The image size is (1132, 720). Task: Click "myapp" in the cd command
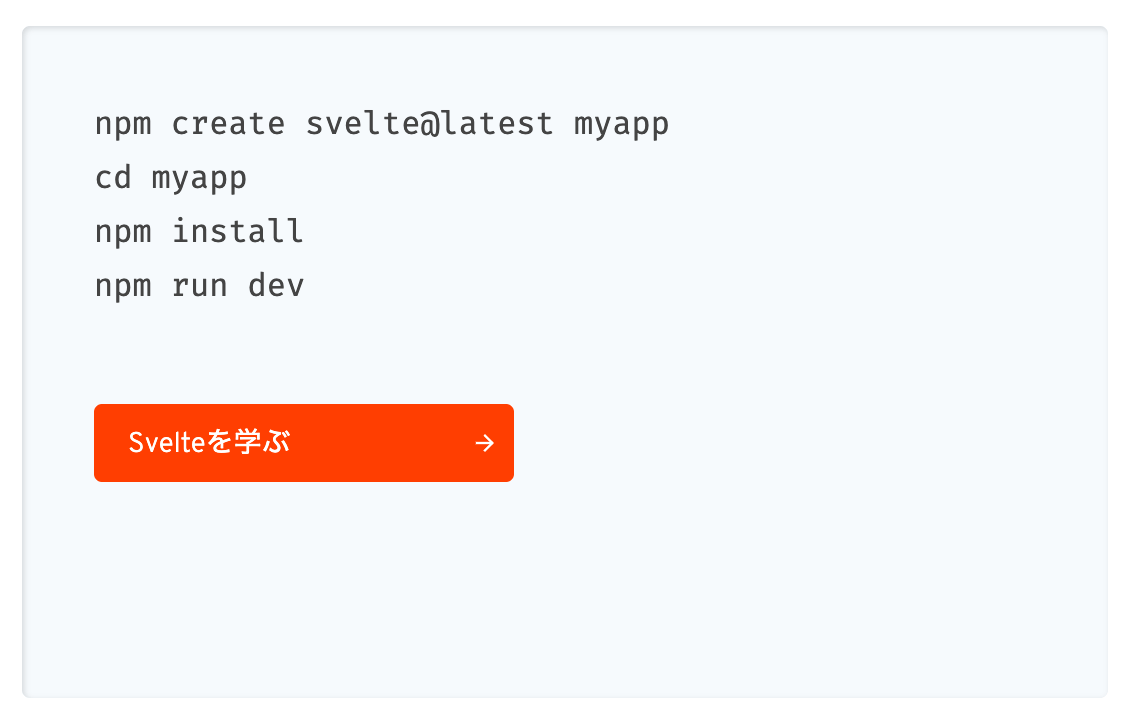click(x=199, y=179)
